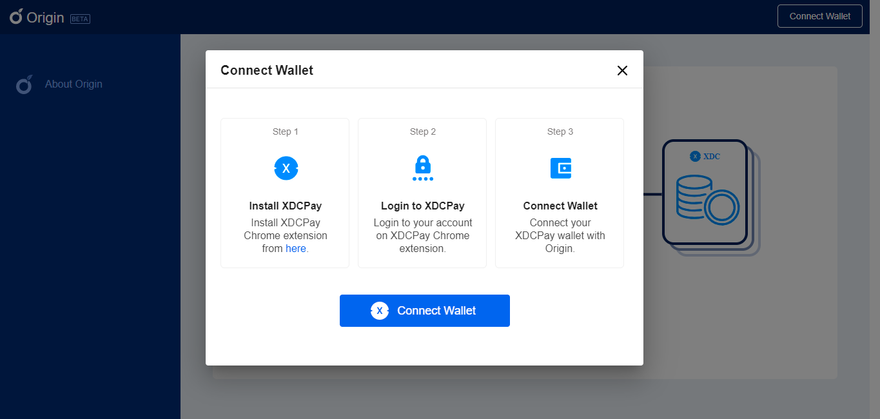Click the XDCPay logo icon in Step 1

point(286,168)
